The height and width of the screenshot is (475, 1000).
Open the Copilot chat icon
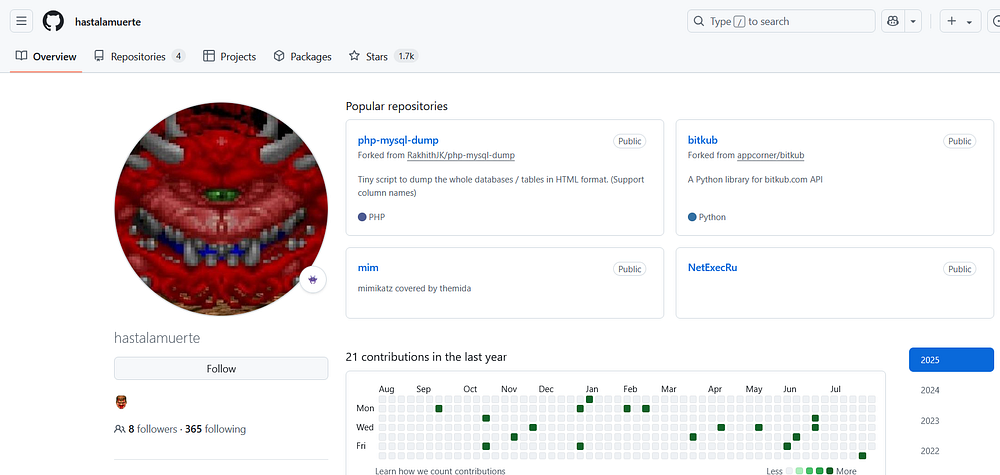click(x=893, y=21)
